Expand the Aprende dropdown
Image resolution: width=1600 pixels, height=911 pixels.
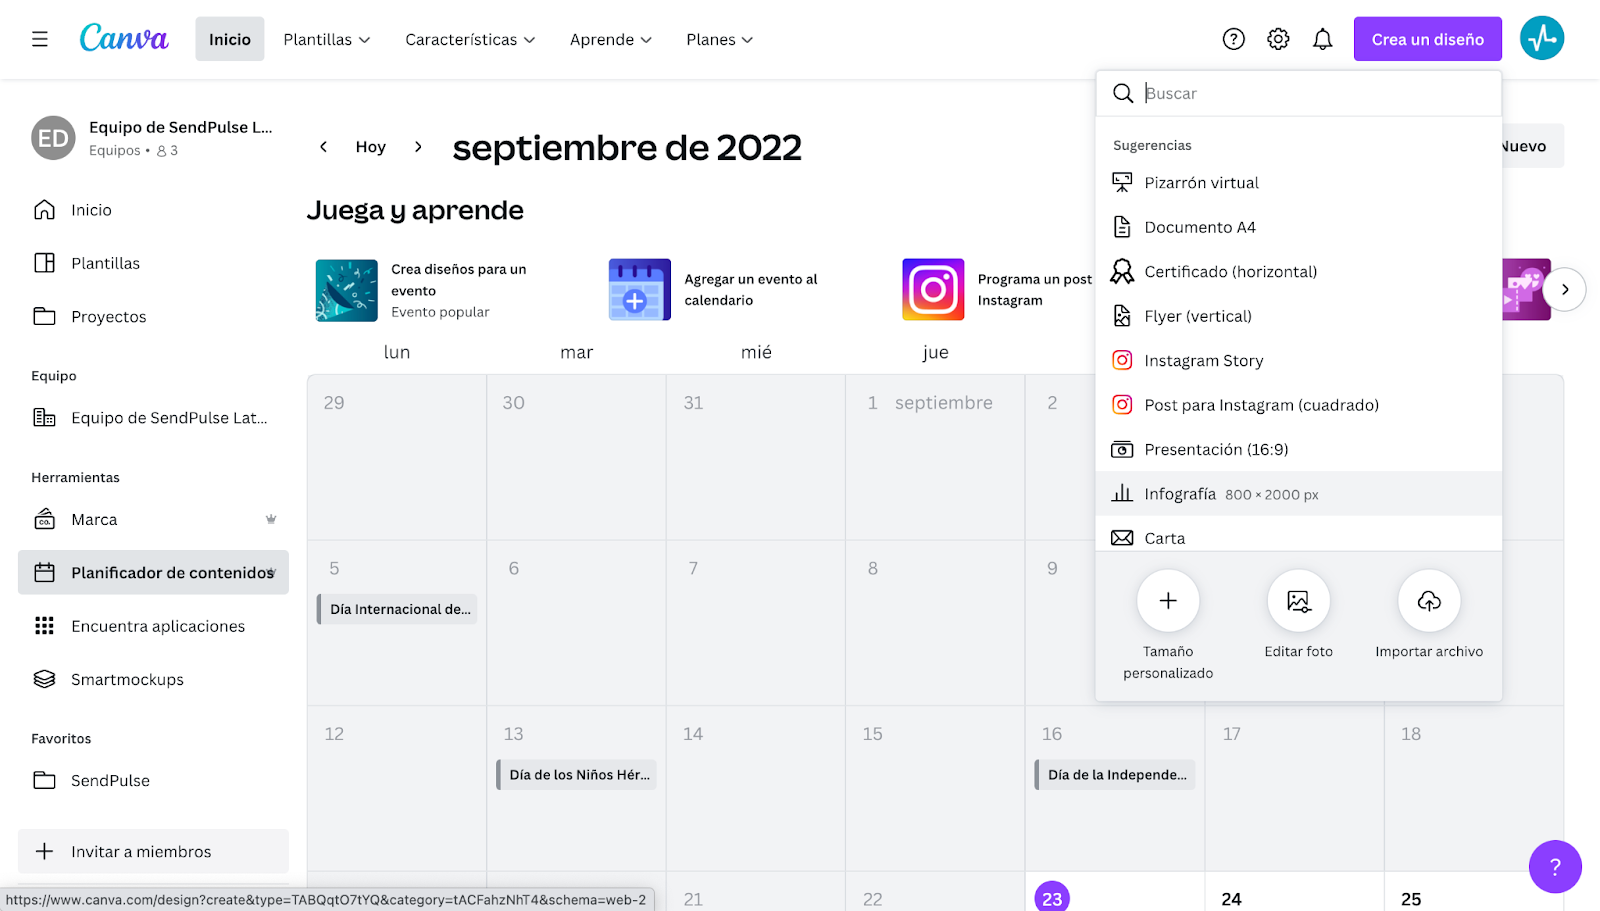(x=611, y=39)
